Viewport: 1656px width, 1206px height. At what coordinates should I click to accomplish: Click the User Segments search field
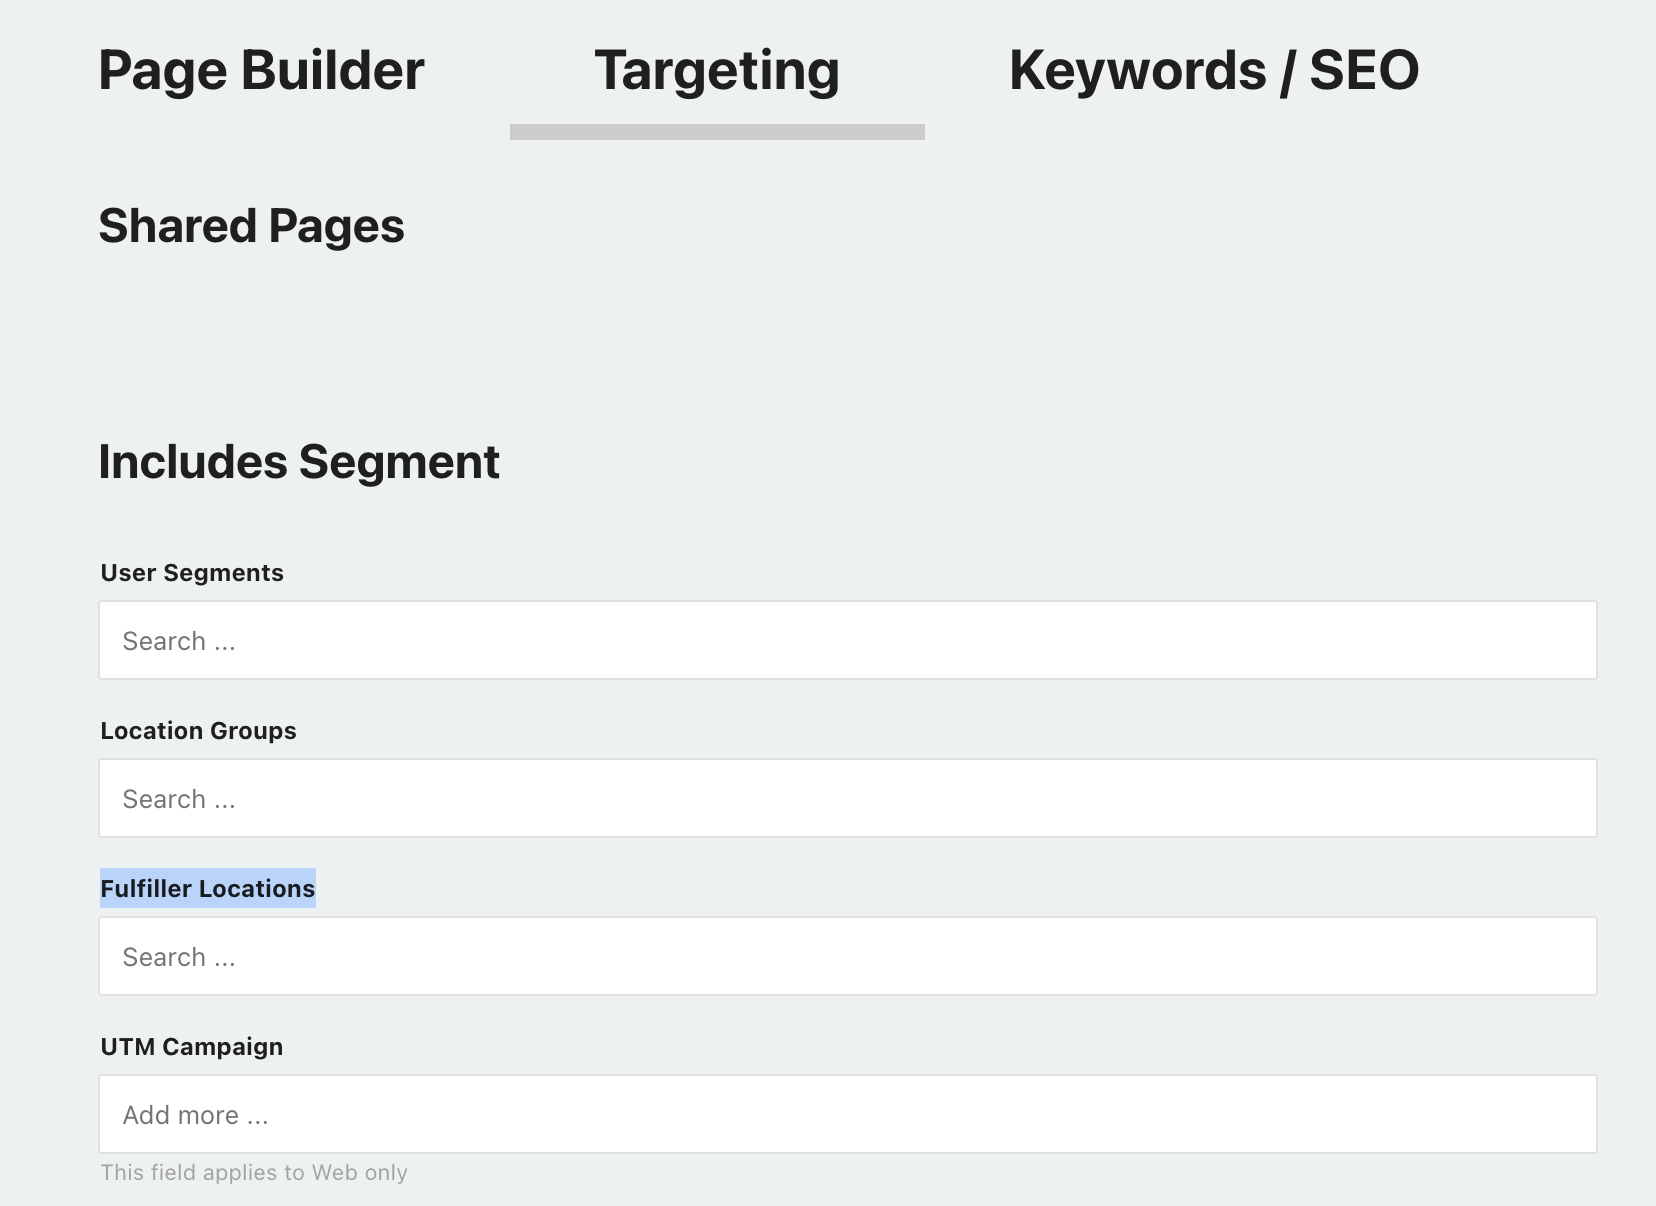click(x=848, y=640)
